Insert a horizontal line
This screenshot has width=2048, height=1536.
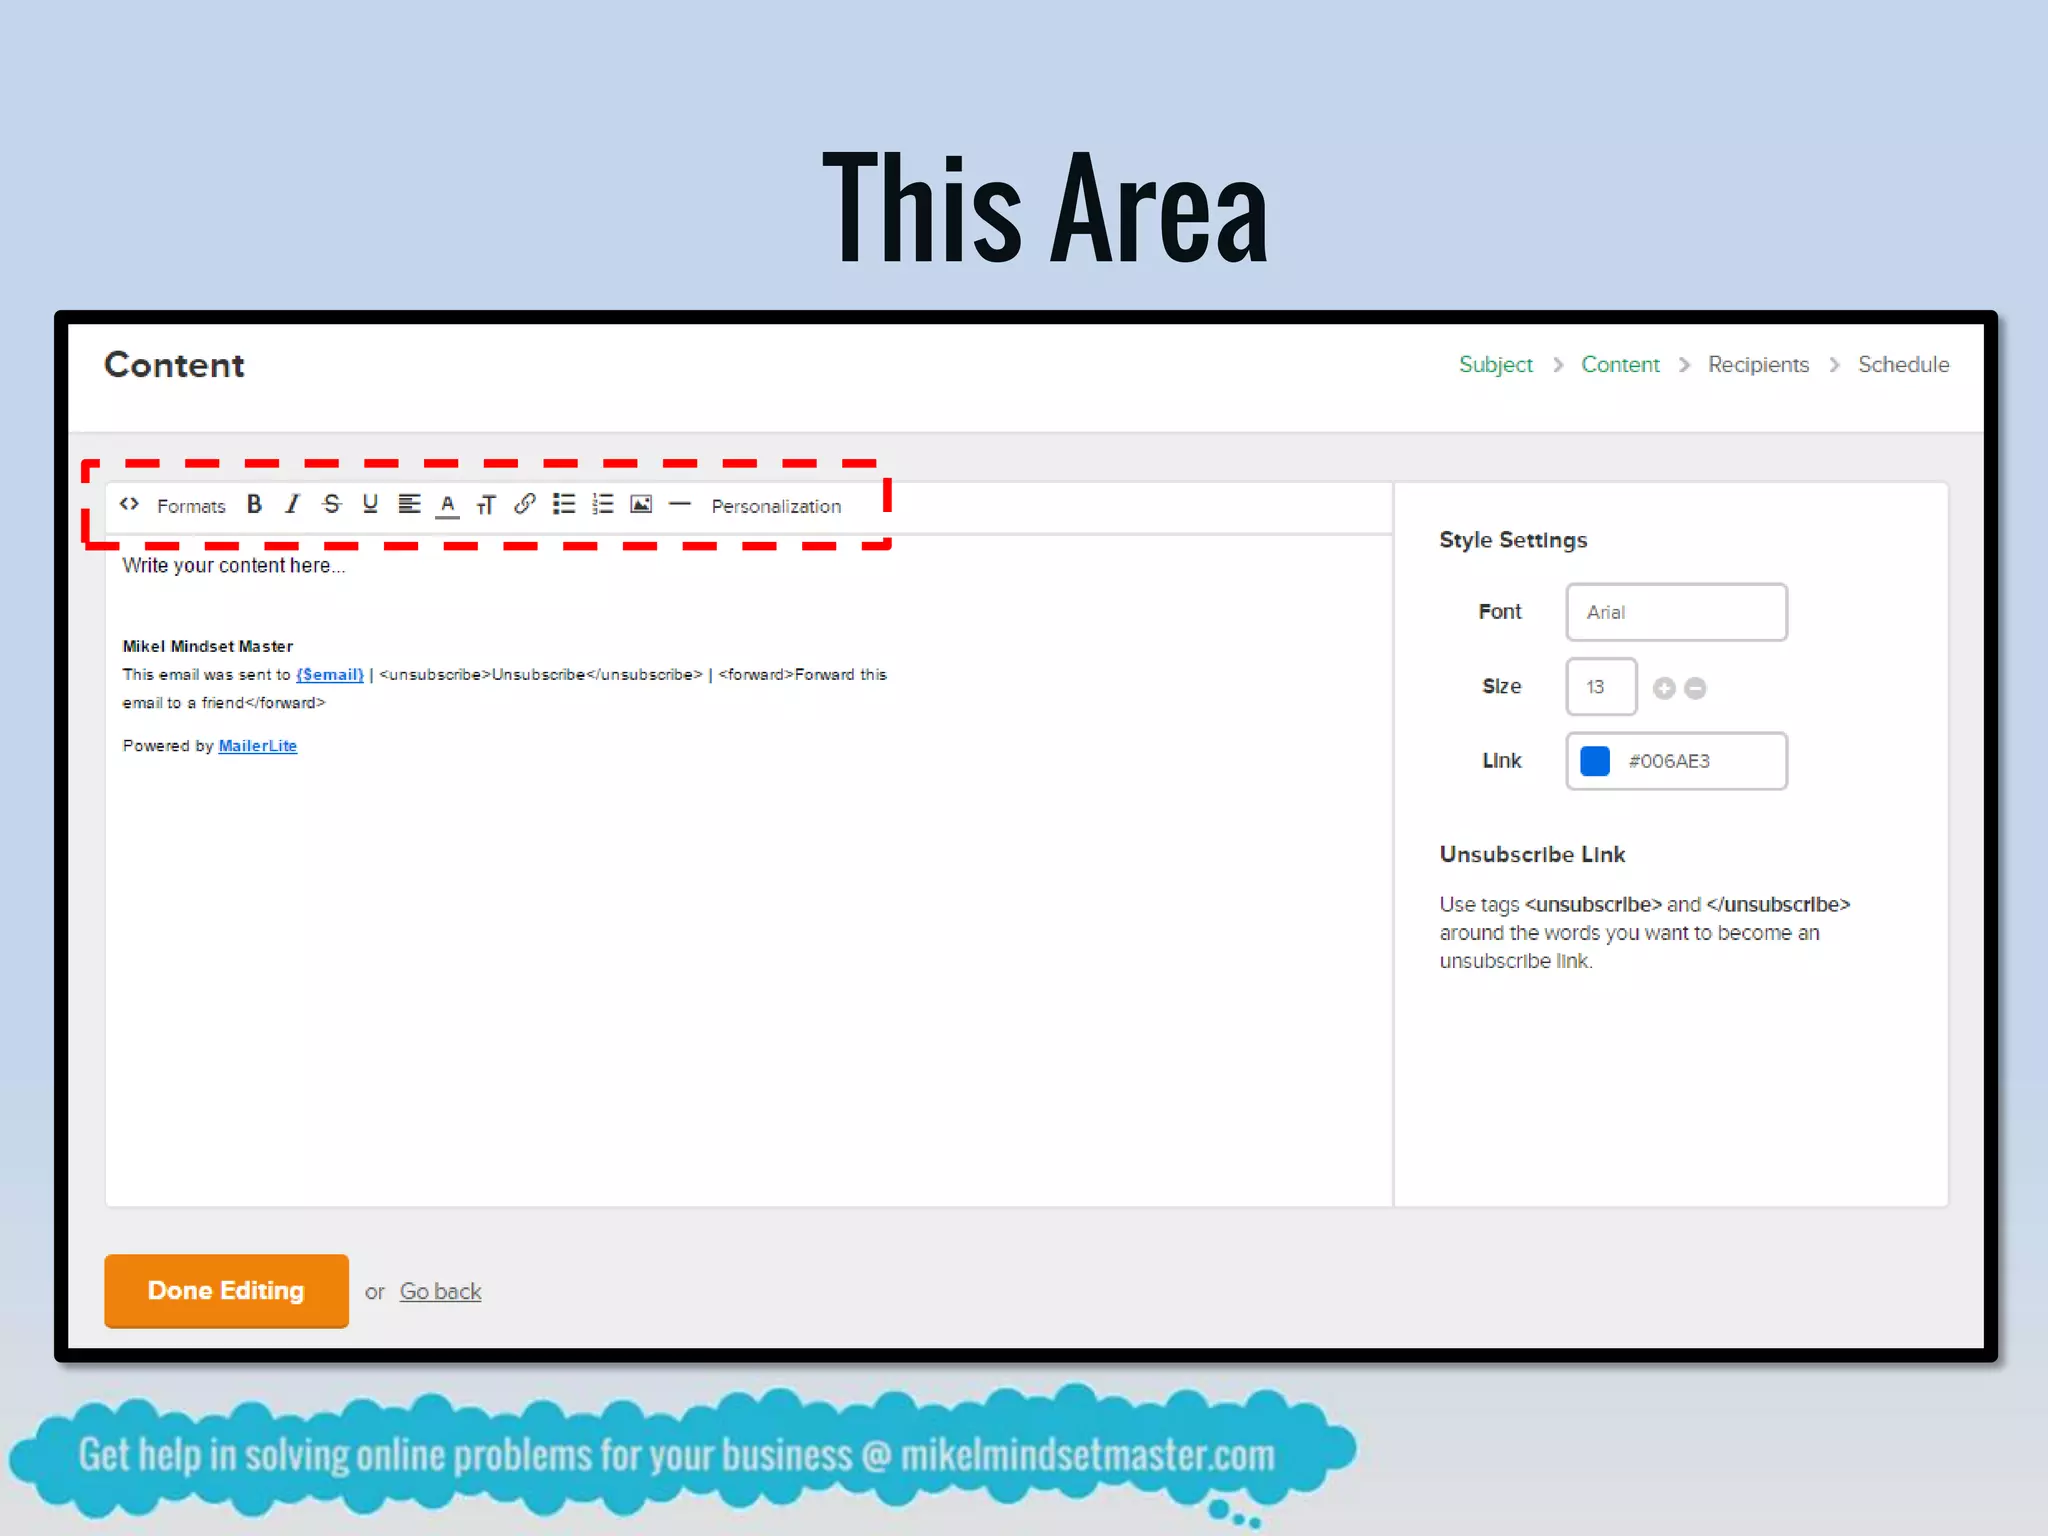coord(680,504)
